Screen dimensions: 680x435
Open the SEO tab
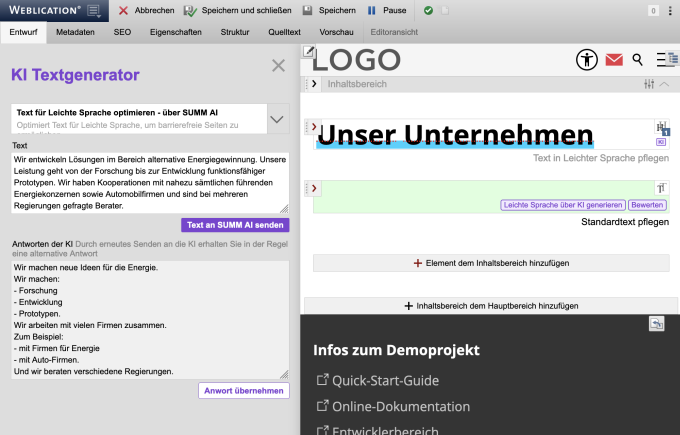[x=122, y=32]
